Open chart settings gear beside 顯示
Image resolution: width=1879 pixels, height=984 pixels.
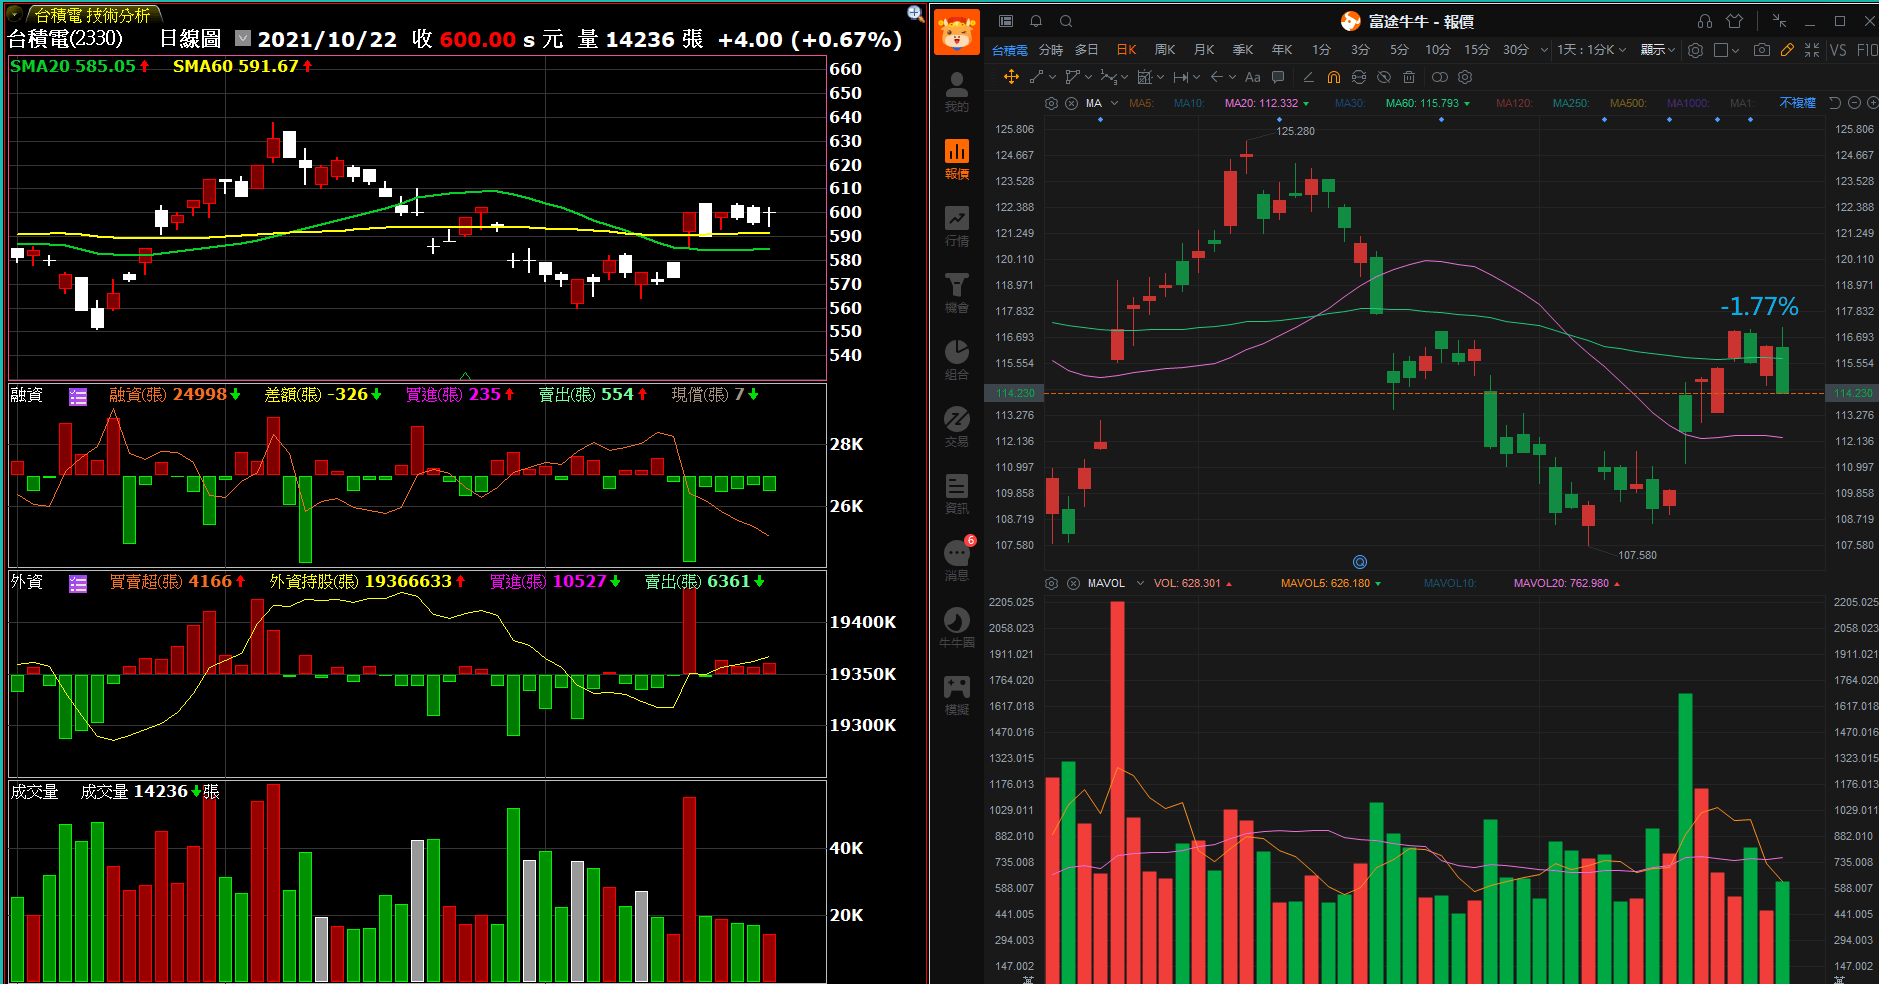1695,49
